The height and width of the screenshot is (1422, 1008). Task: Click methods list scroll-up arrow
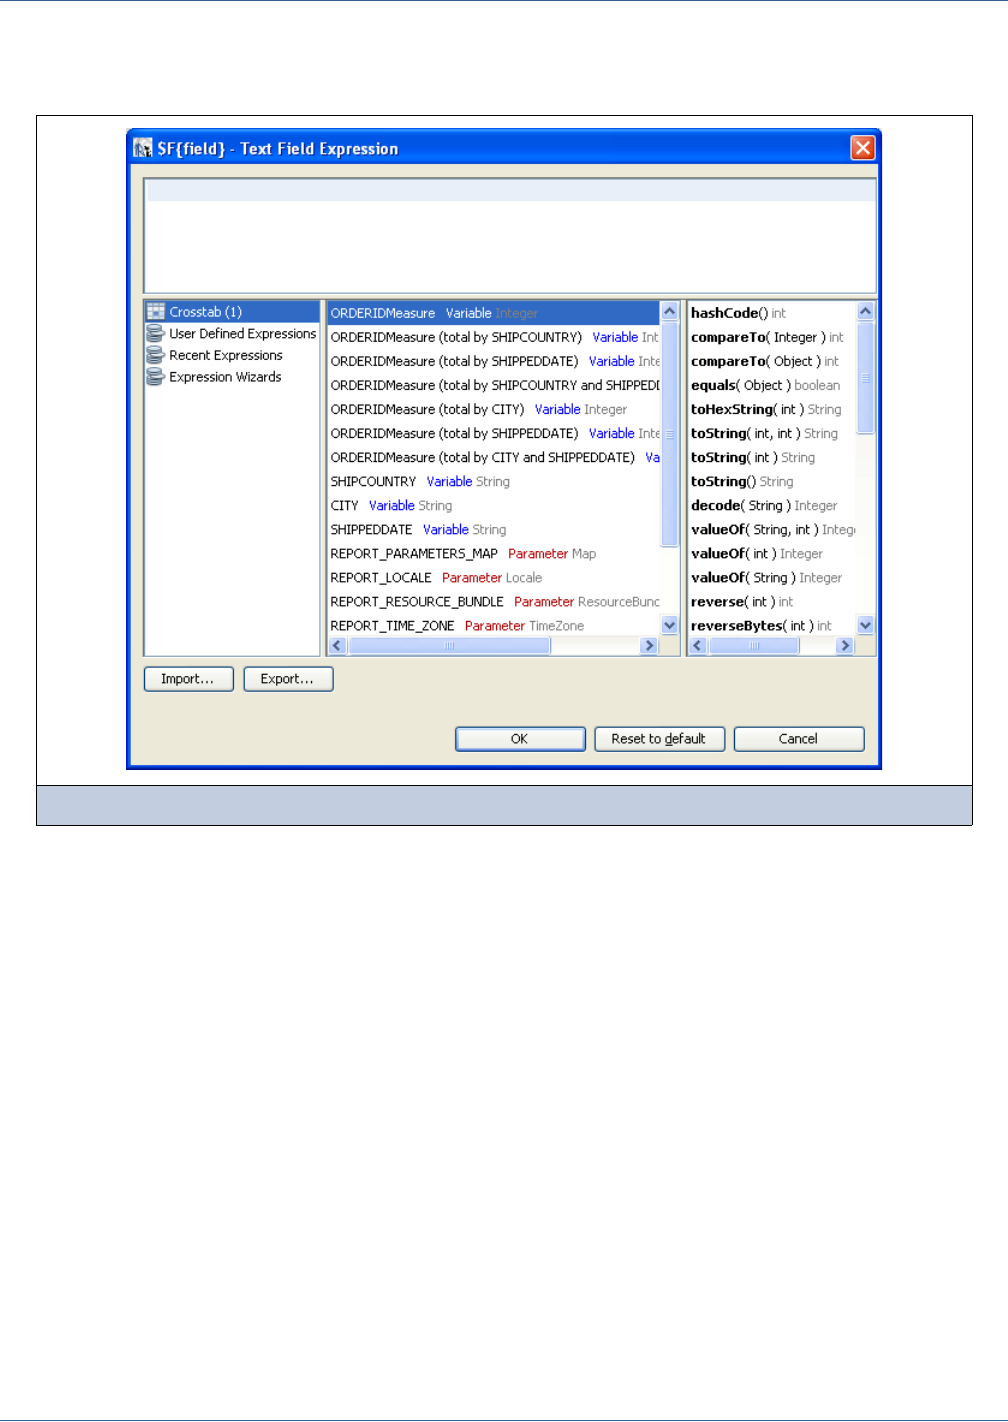[x=866, y=311]
